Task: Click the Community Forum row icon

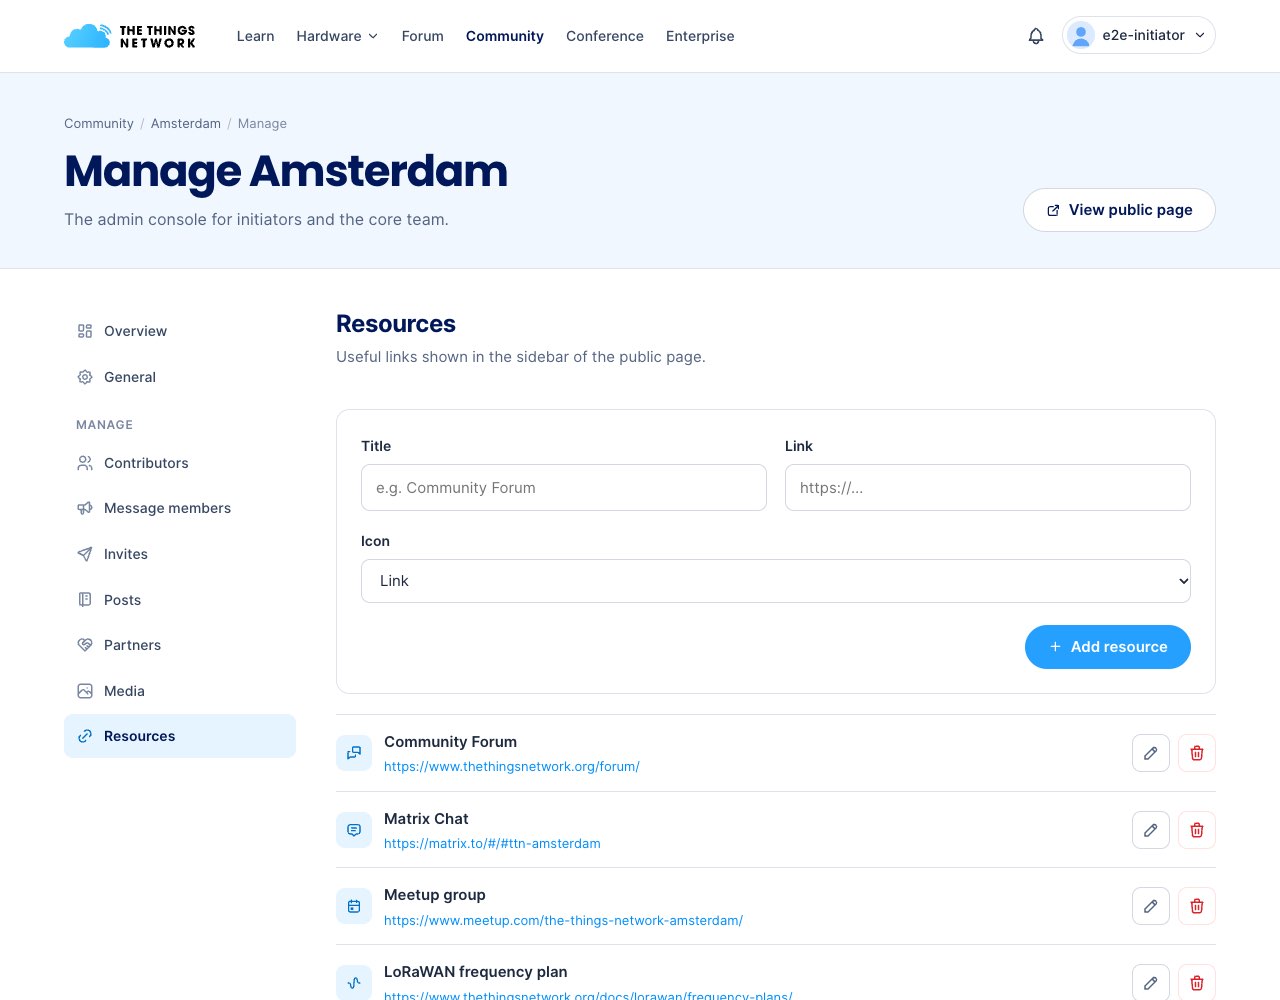Action: coord(354,753)
